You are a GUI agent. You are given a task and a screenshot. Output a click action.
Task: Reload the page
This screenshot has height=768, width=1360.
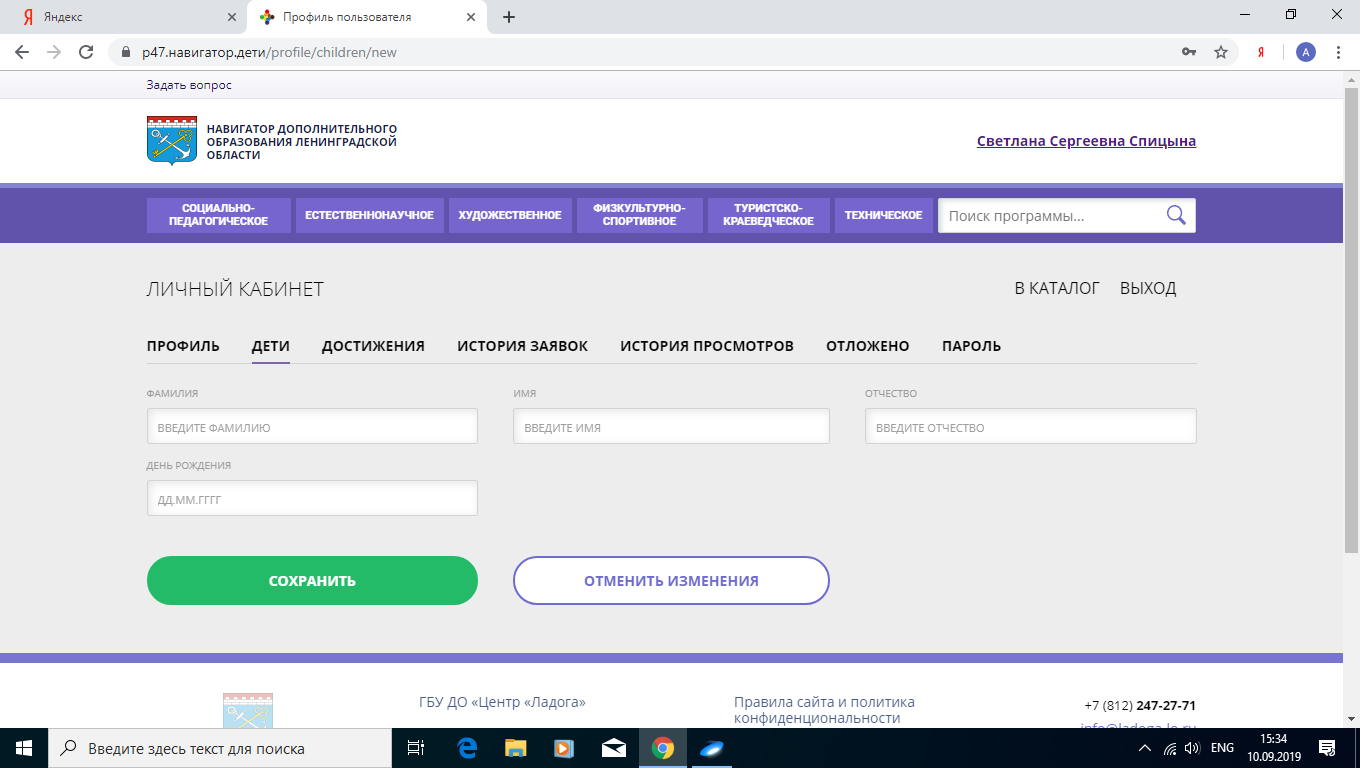tap(86, 52)
